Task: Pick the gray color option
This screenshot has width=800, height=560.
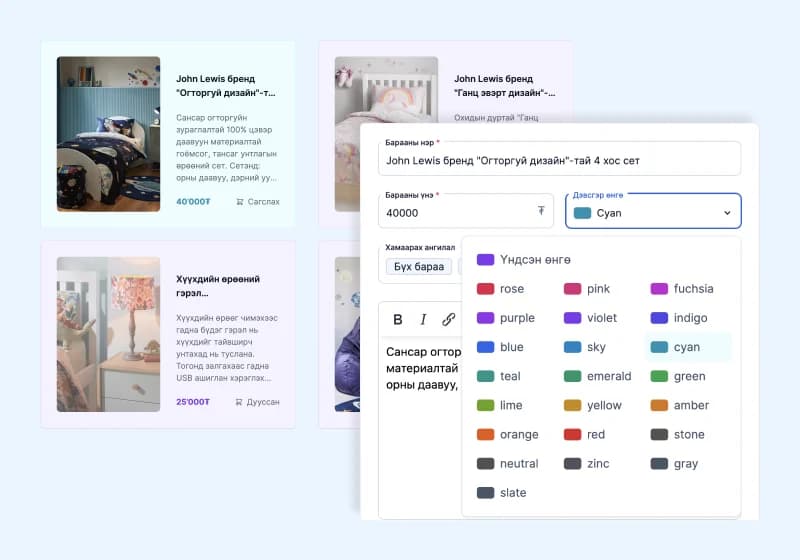Action: pos(674,463)
